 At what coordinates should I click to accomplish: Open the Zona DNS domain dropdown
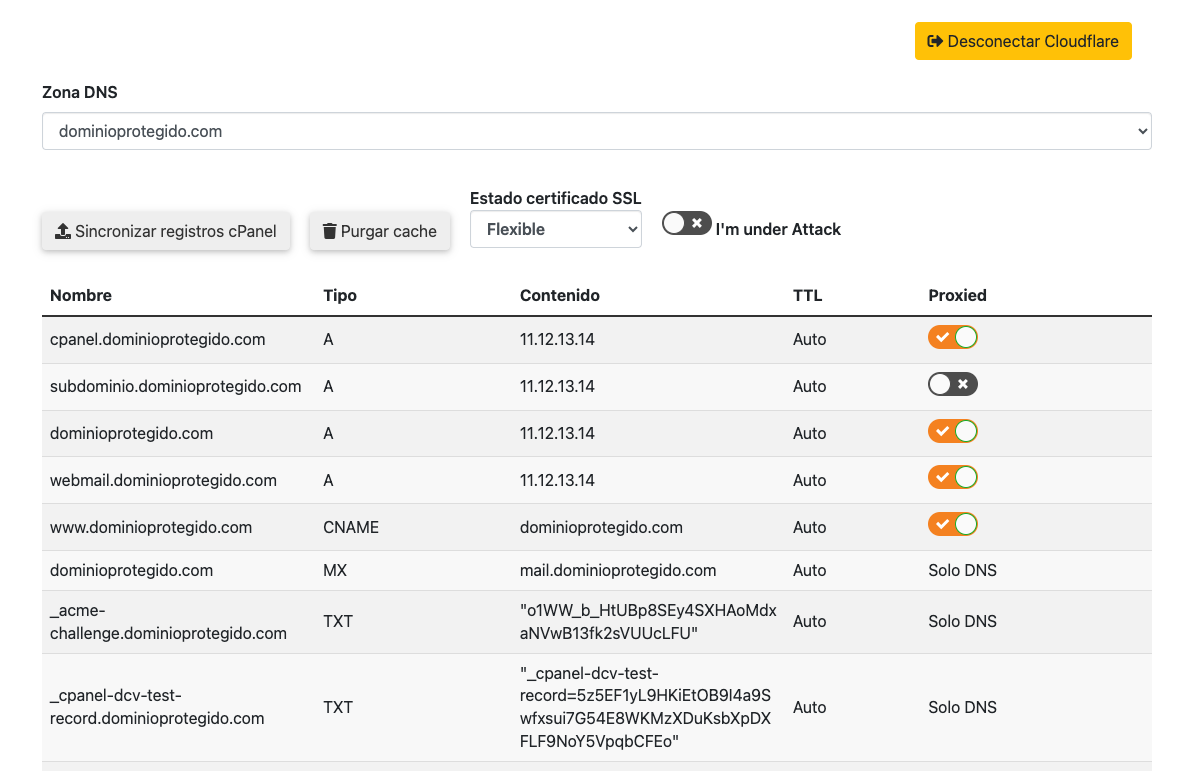tap(596, 131)
